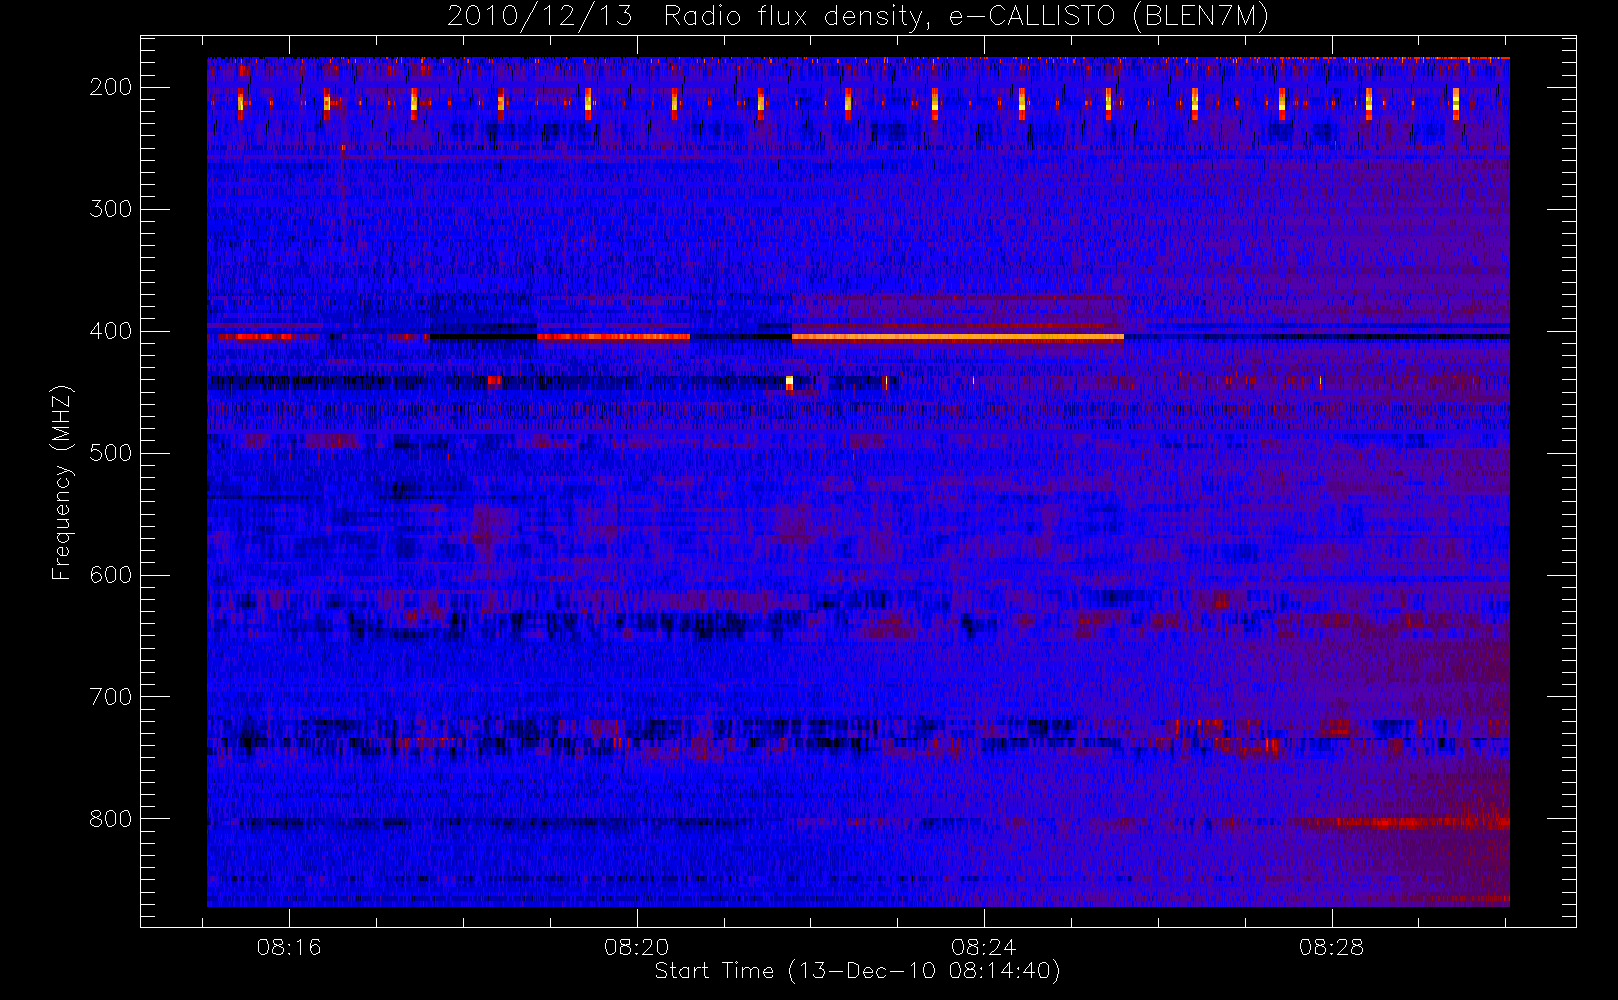This screenshot has width=1618, height=1000.
Task: Click the 400 frequency tick label
Action: point(111,331)
